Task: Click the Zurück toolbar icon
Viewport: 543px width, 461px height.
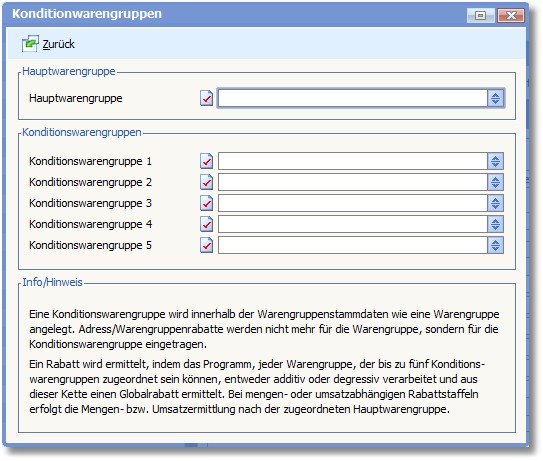Action: pos(30,44)
